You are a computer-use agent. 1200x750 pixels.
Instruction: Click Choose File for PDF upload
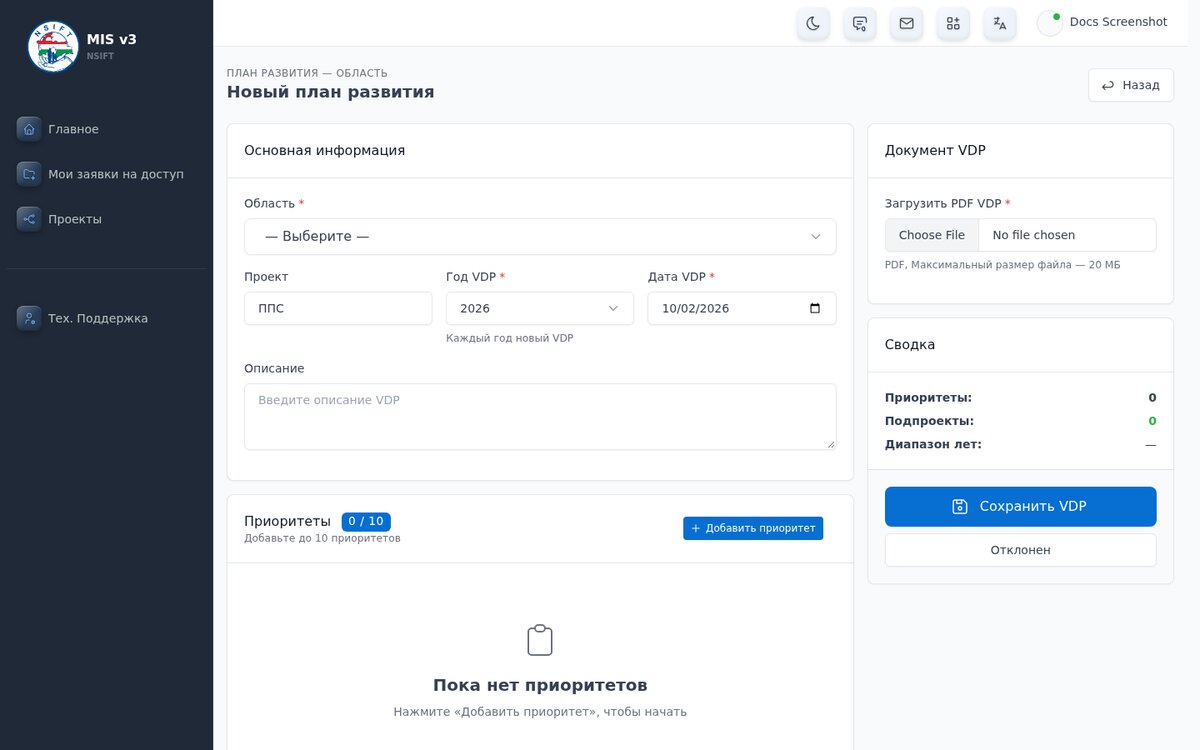[x=932, y=235]
